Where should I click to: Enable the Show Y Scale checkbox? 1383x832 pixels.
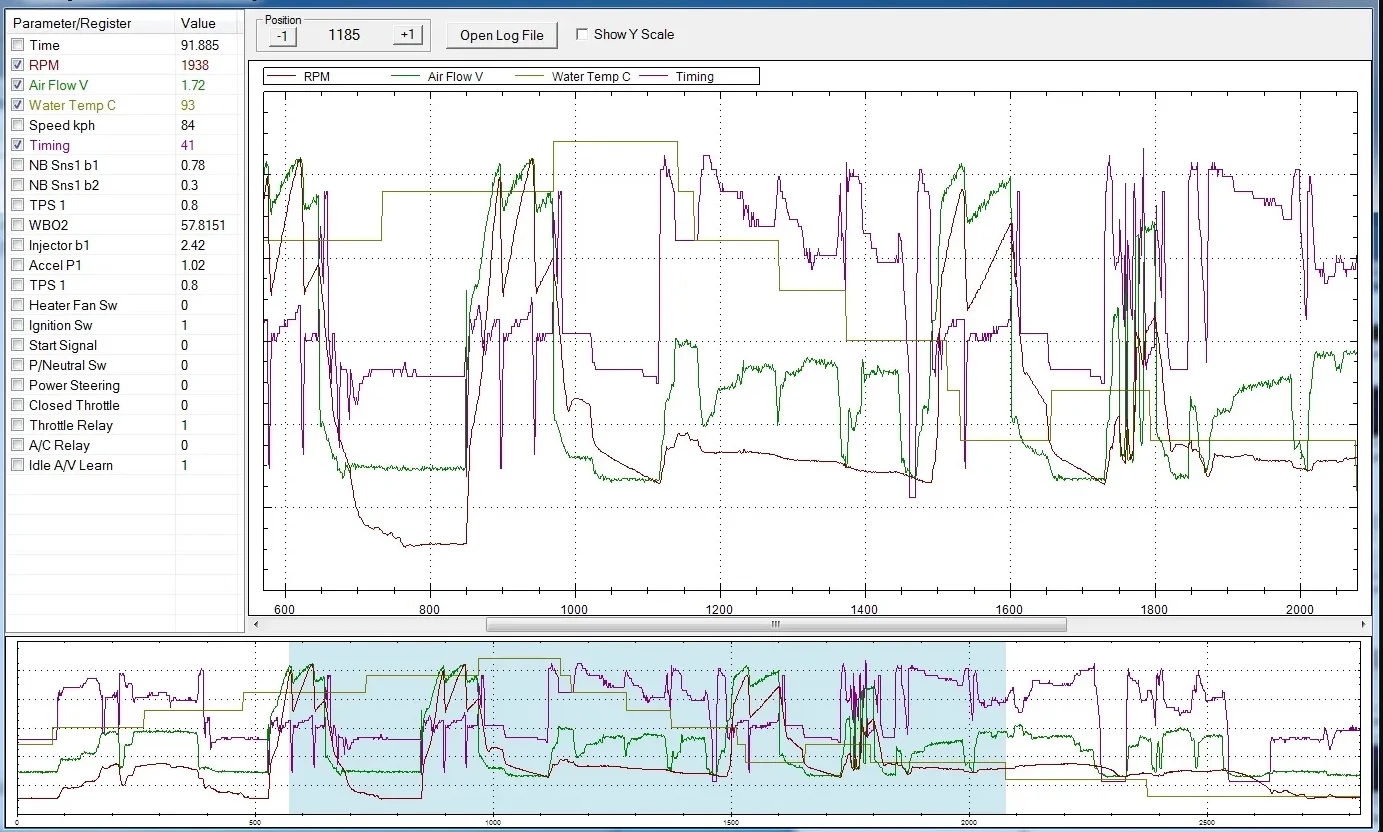pyautogui.click(x=582, y=34)
